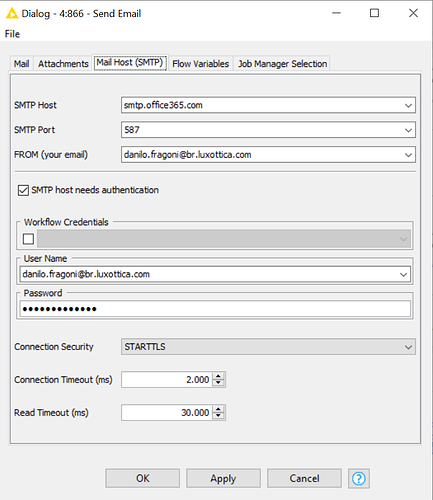The height and width of the screenshot is (500, 433).
Task: Increase Read Timeout with up arrow
Action: coord(218,409)
